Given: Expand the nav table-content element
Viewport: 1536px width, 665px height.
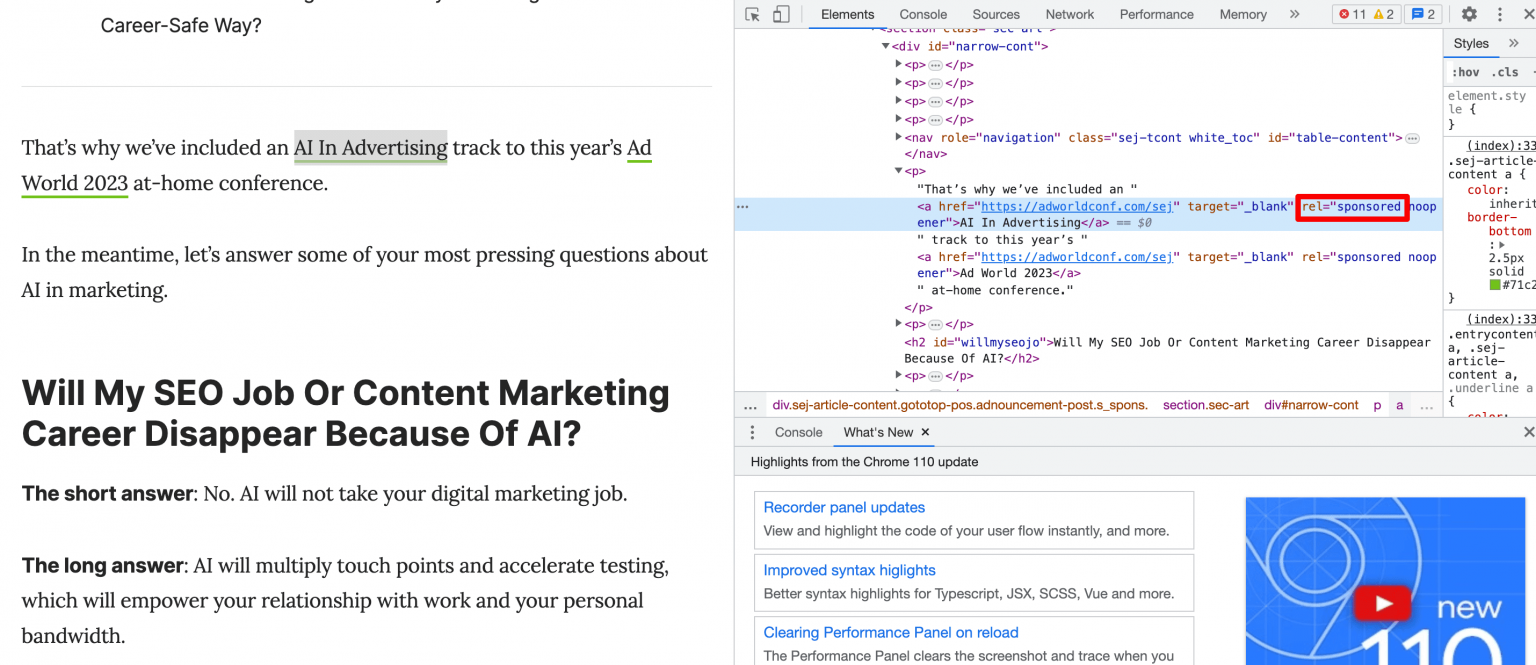Looking at the screenshot, I should pos(899,137).
